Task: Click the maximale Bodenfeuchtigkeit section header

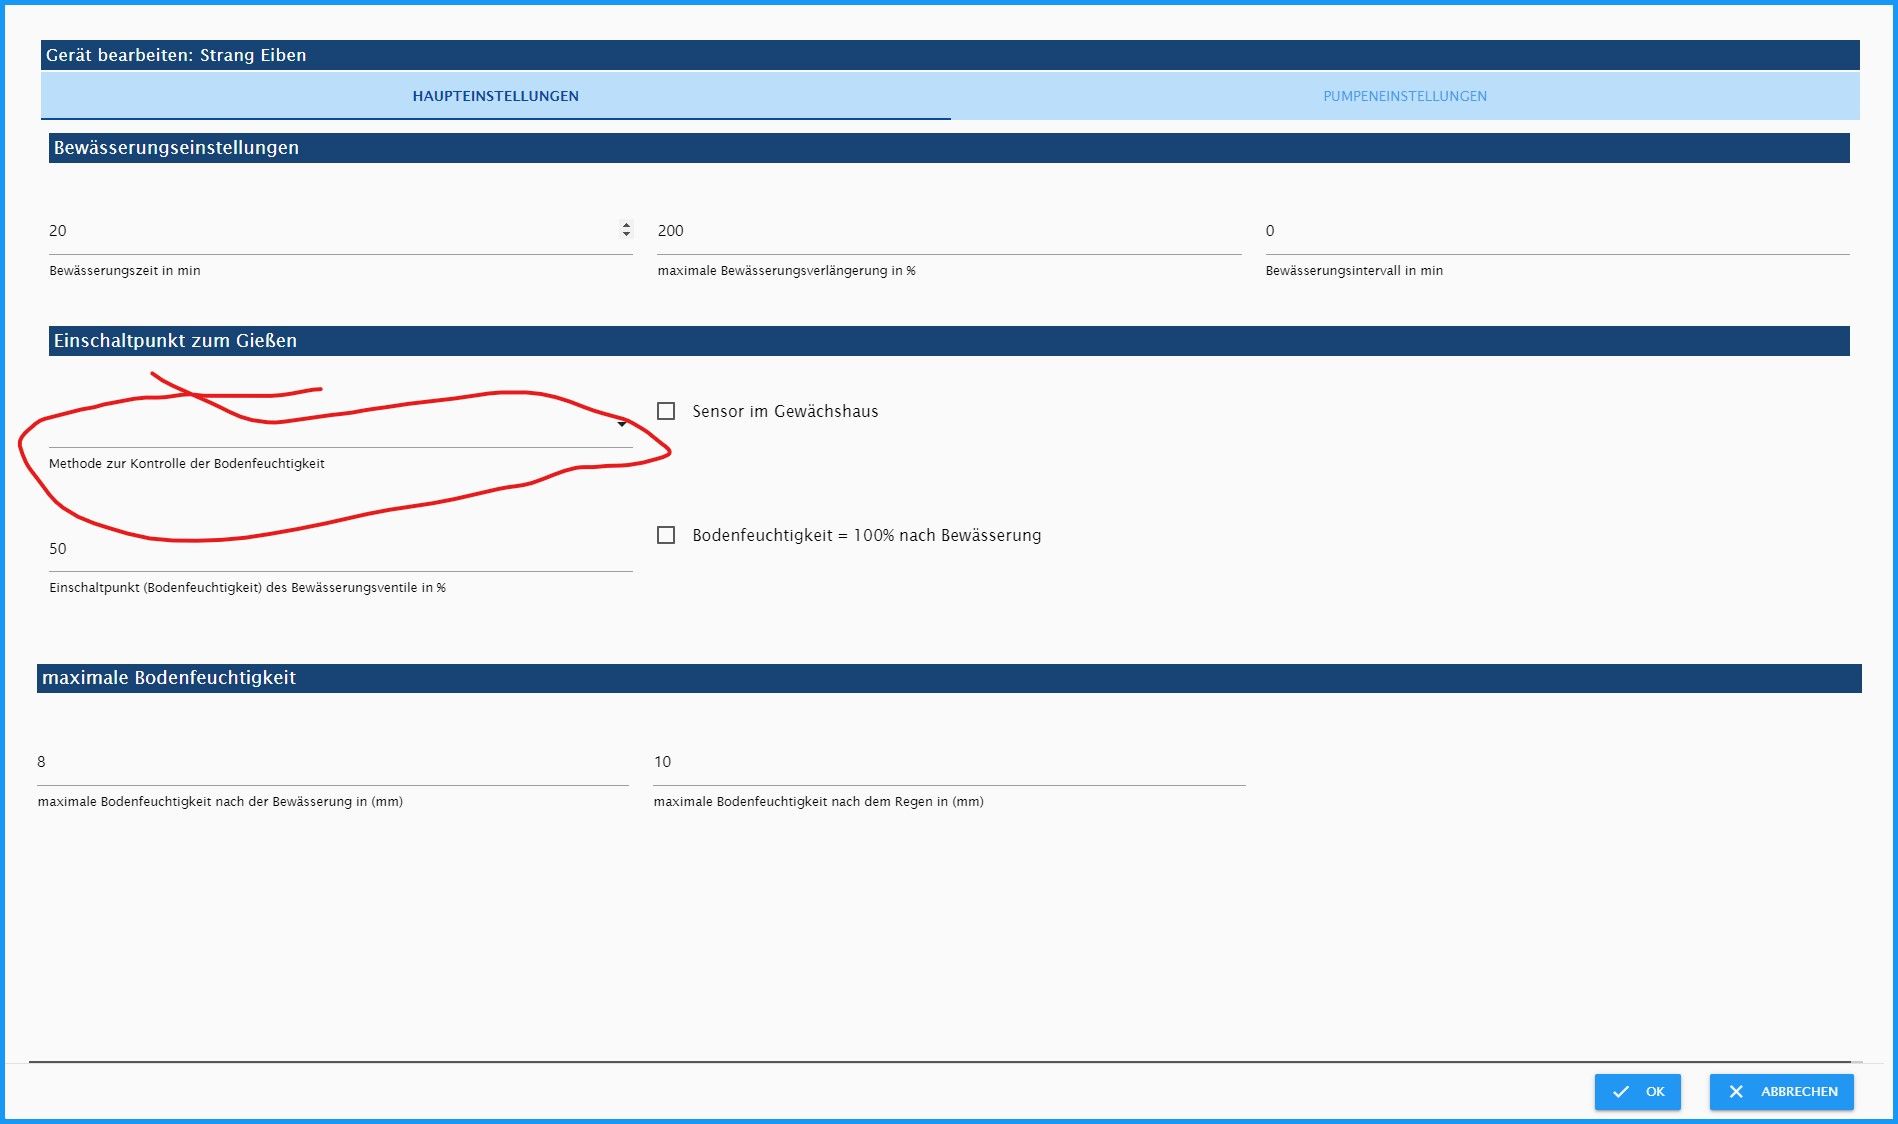Action: [x=949, y=678]
